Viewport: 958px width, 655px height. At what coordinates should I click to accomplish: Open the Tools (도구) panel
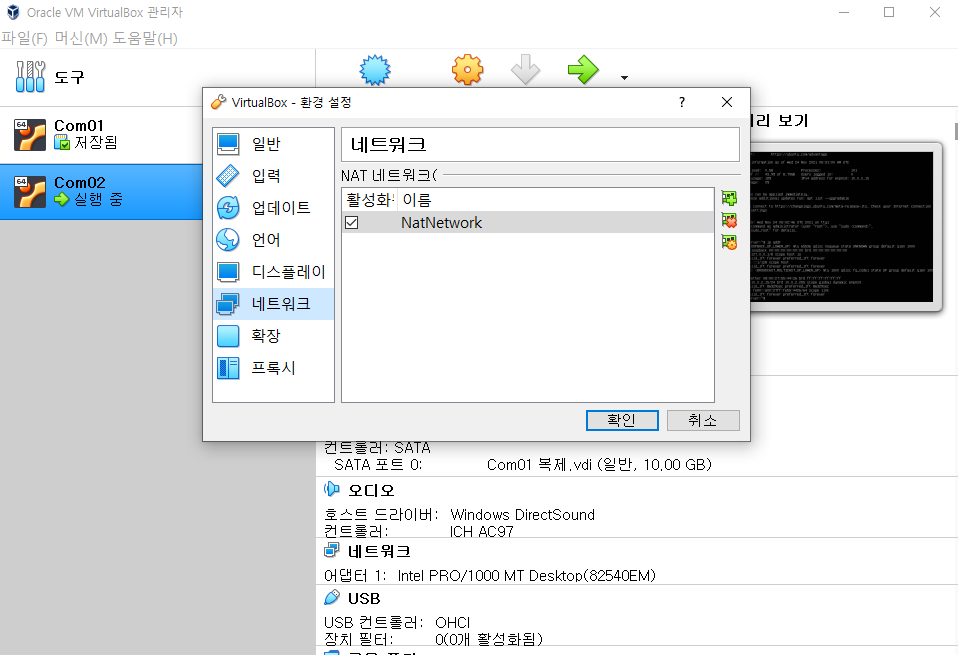pos(158,77)
